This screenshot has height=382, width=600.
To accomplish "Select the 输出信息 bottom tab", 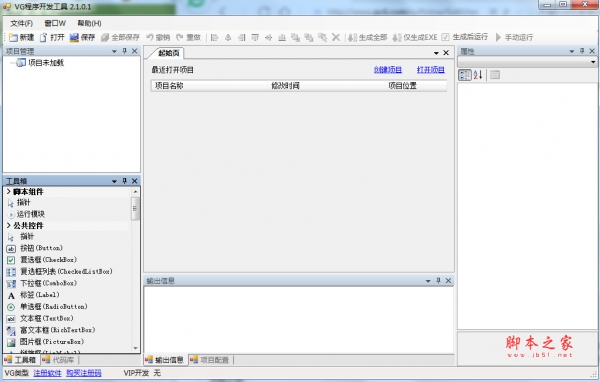I will click(x=165, y=360).
